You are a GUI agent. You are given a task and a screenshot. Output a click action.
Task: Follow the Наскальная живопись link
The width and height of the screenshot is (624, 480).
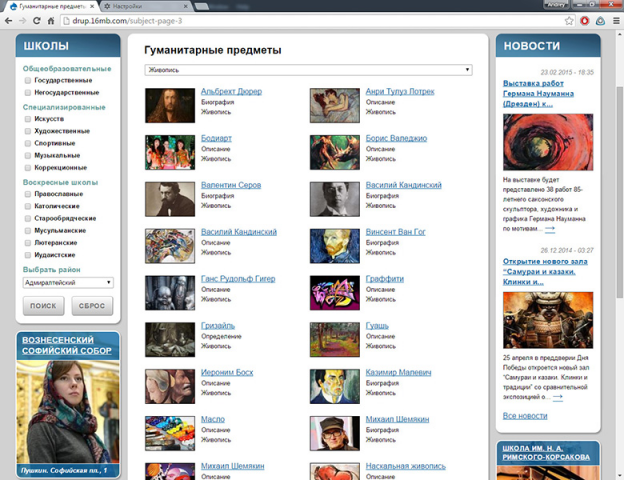point(406,466)
